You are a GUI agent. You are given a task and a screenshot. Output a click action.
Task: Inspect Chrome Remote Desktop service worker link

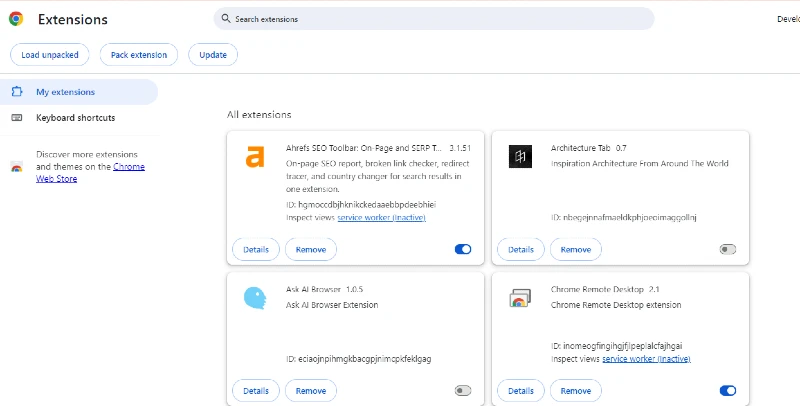coord(646,359)
